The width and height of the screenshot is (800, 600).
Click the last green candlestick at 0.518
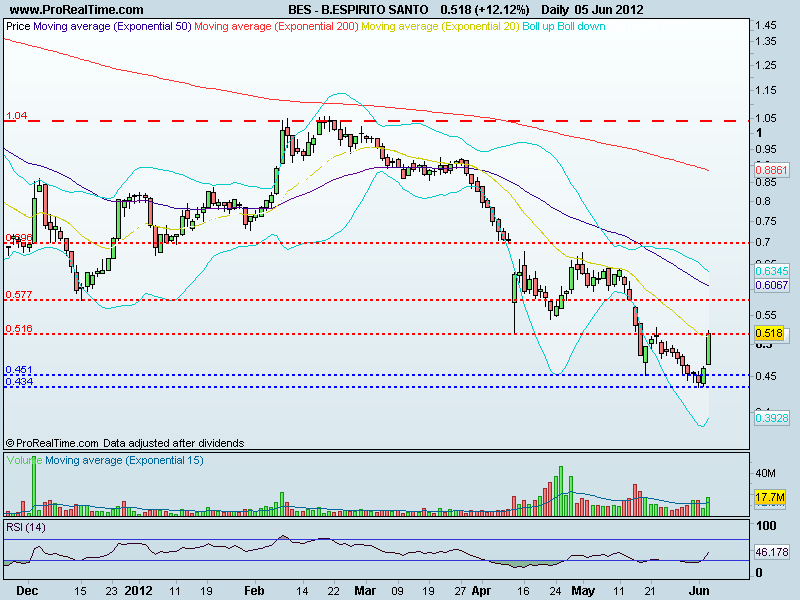(708, 349)
